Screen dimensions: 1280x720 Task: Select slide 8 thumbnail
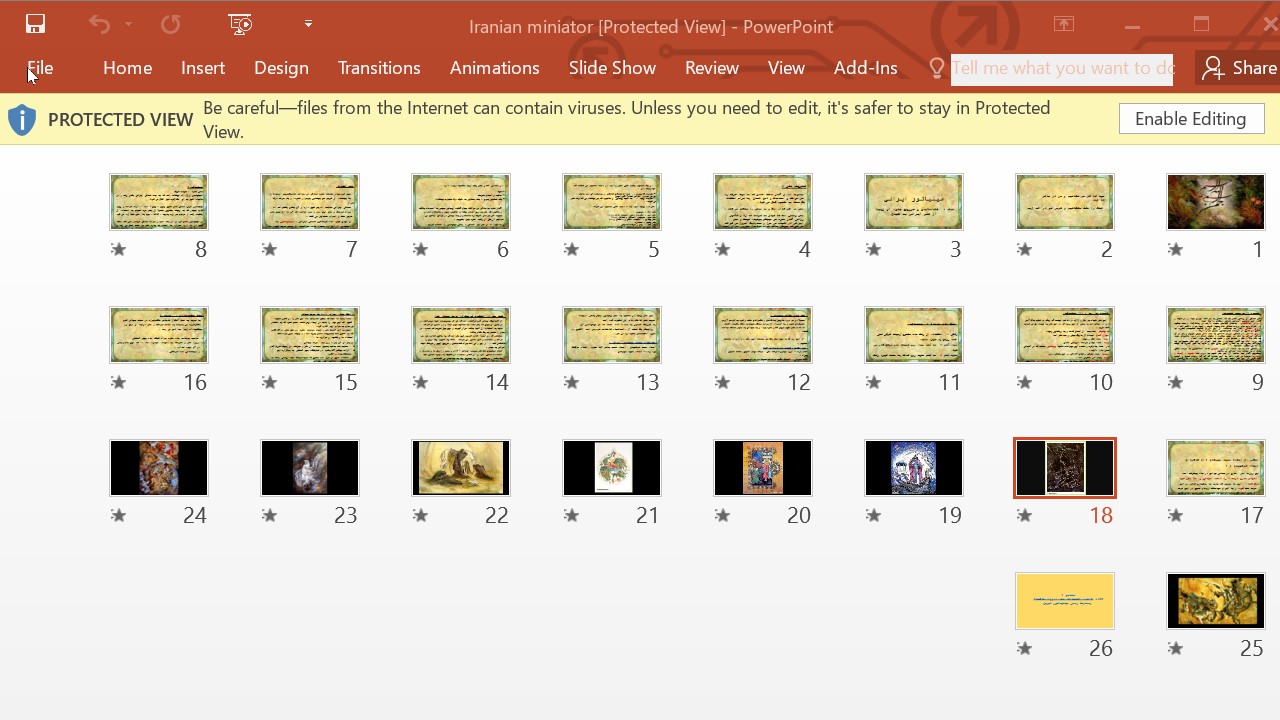(x=158, y=202)
